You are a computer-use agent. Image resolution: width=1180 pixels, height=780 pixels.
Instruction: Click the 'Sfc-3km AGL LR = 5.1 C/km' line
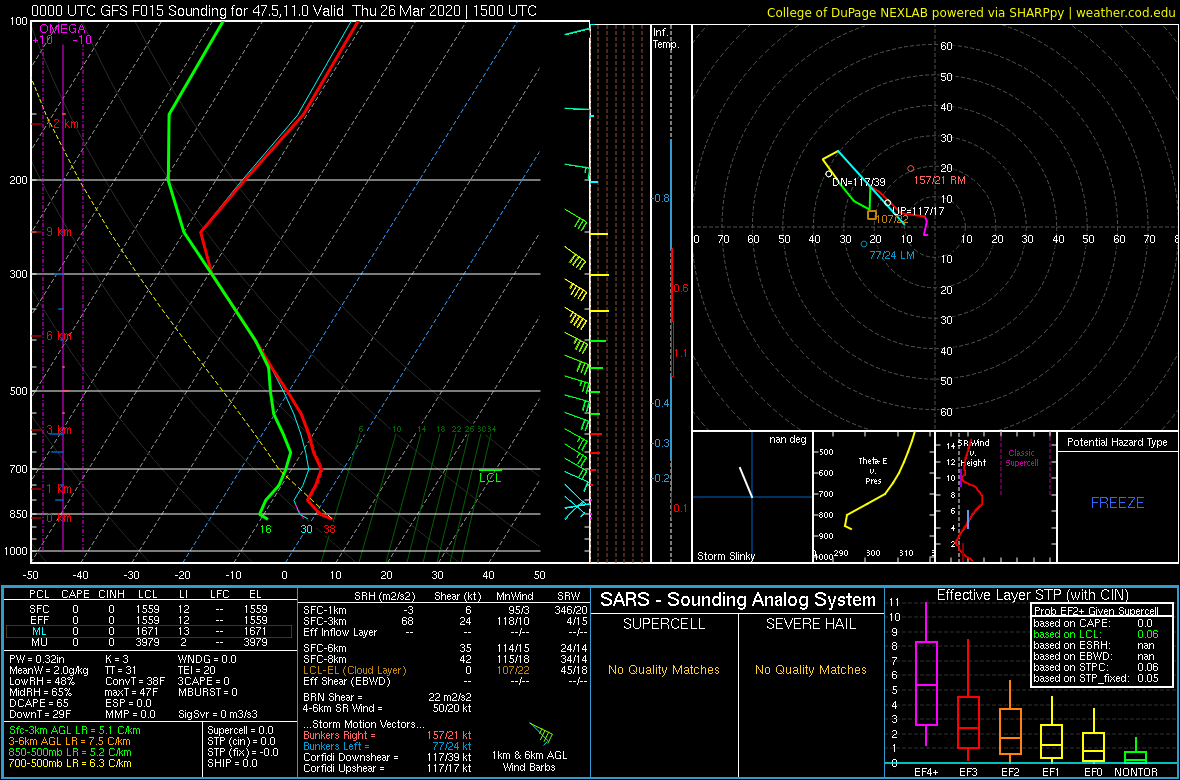tap(75, 731)
